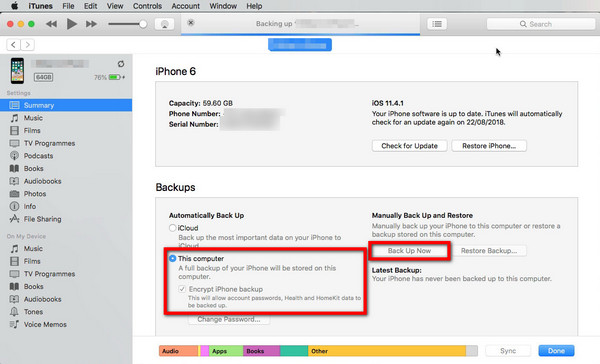Open the Account menu
Viewport: 600px width, 364px height.
tap(186, 6)
